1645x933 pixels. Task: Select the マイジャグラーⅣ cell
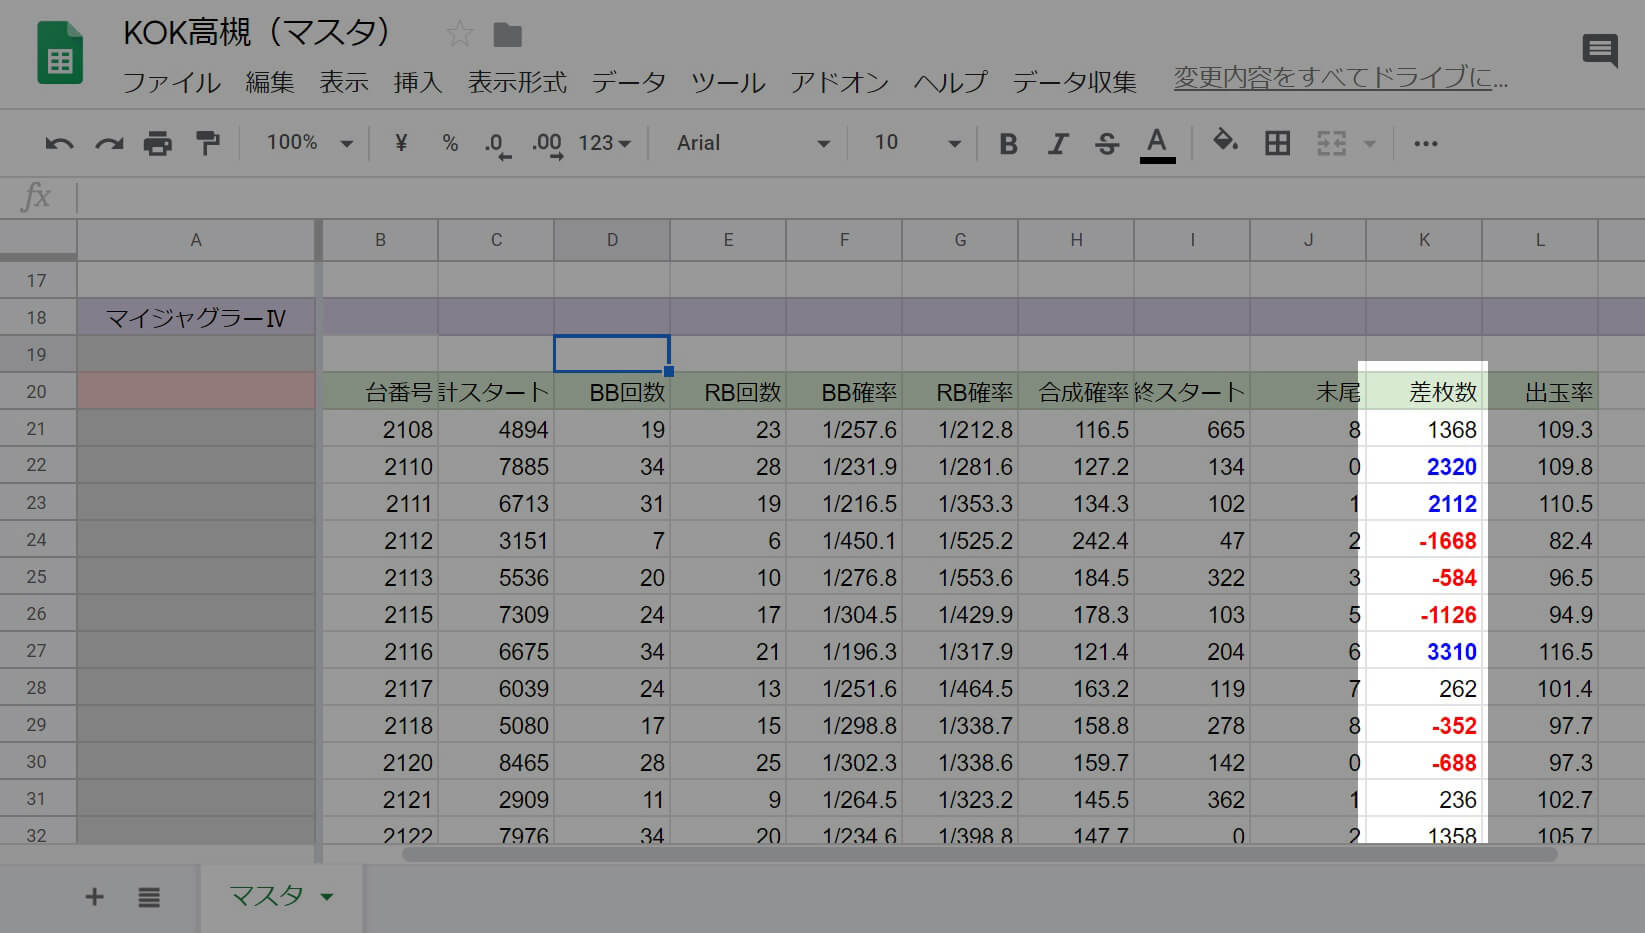pos(196,318)
